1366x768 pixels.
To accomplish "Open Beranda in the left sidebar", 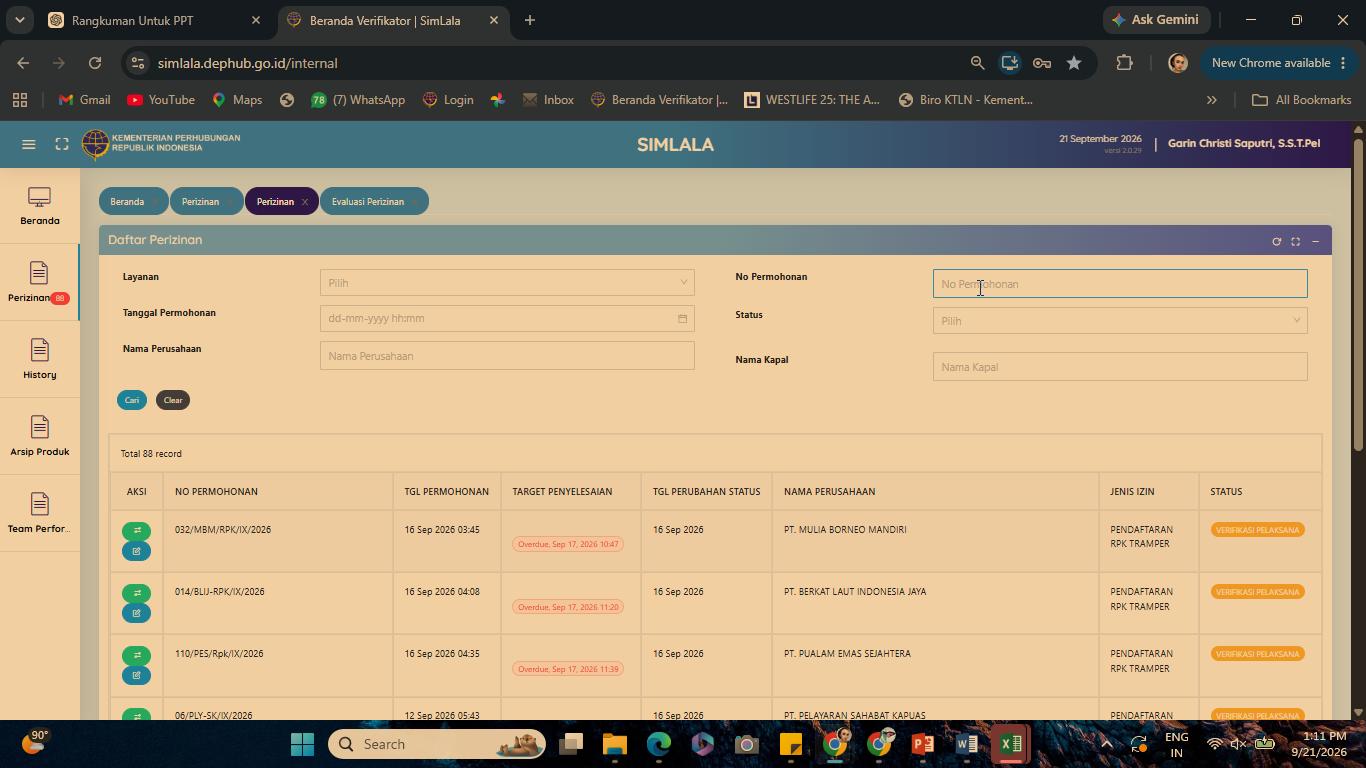I will 40,206.
